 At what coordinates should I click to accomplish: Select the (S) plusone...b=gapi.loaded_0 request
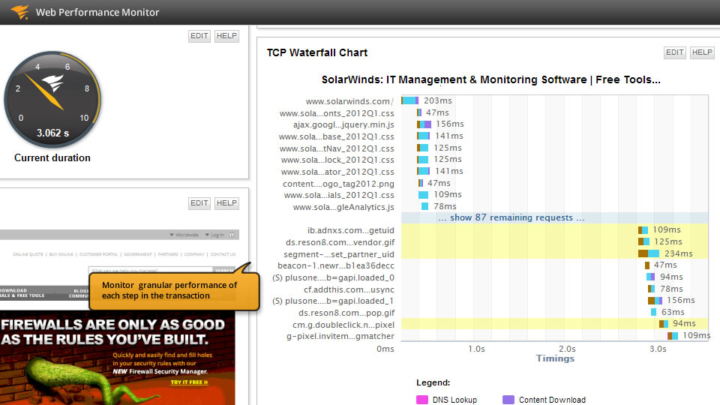click(x=333, y=277)
